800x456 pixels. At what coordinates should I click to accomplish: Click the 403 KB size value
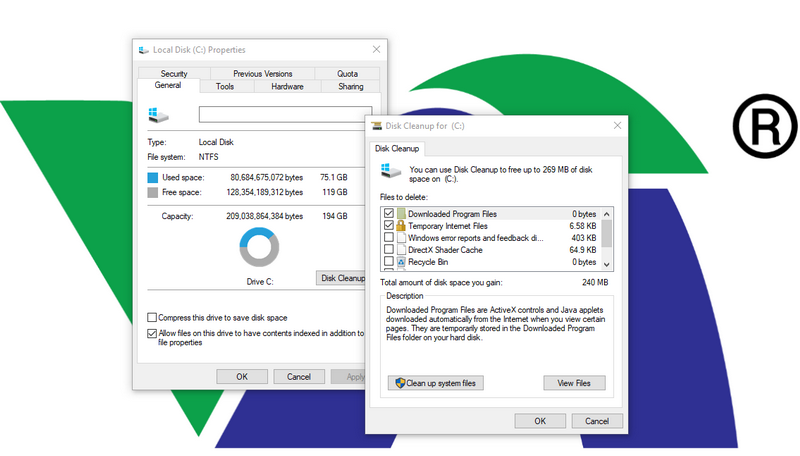click(584, 238)
